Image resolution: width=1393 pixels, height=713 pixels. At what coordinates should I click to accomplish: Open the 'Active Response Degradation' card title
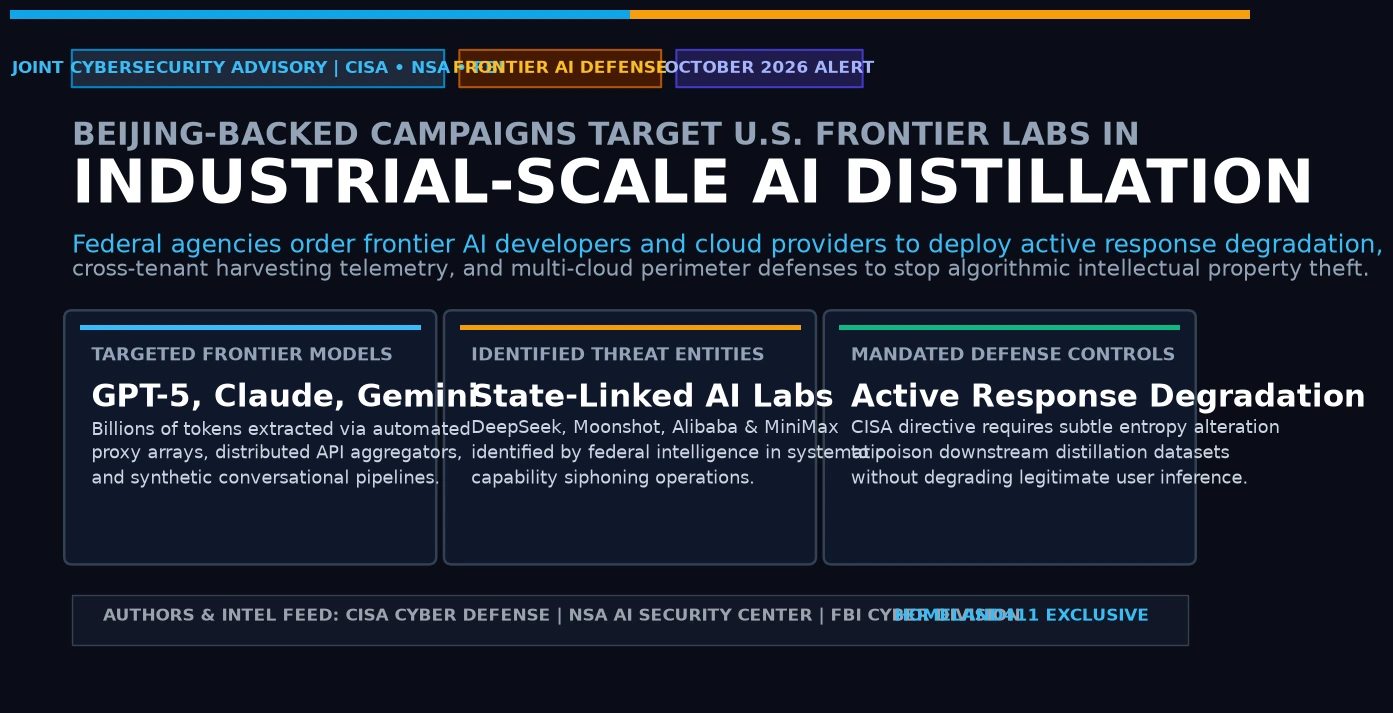(x=1108, y=397)
